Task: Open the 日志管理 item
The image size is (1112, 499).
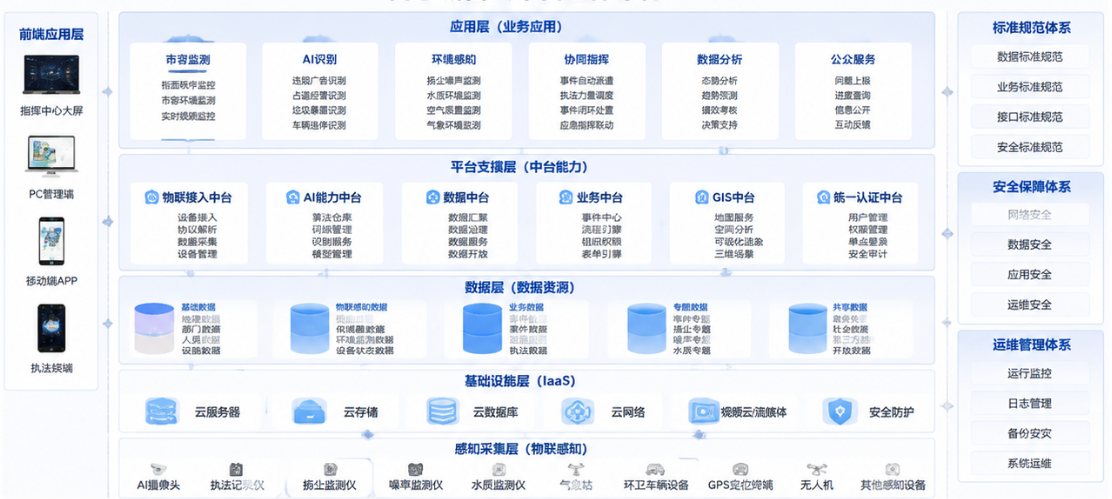Action: pyautogui.click(x=1030, y=403)
